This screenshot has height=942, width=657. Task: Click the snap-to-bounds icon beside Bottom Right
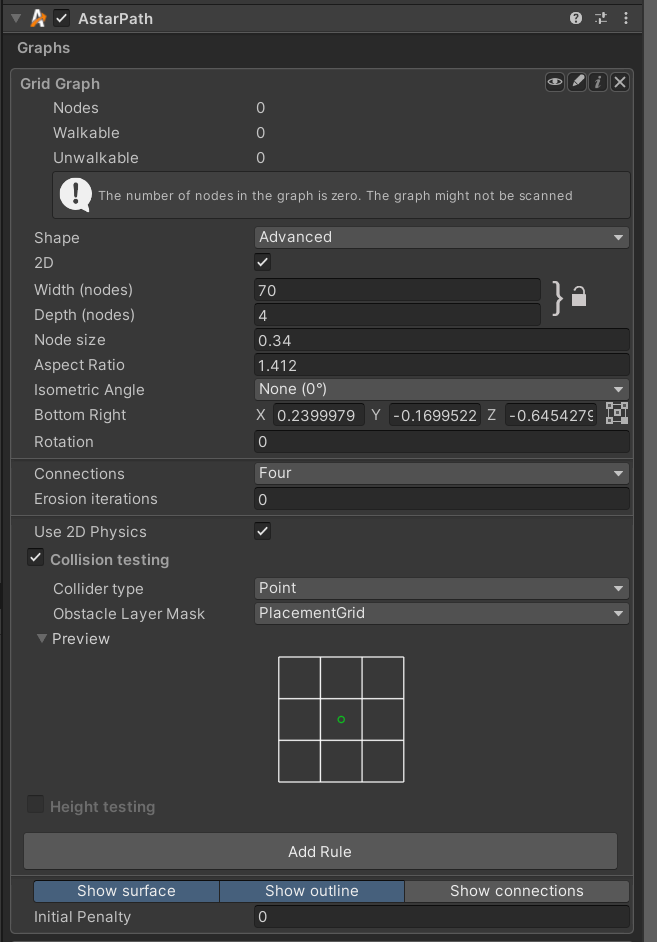[617, 413]
